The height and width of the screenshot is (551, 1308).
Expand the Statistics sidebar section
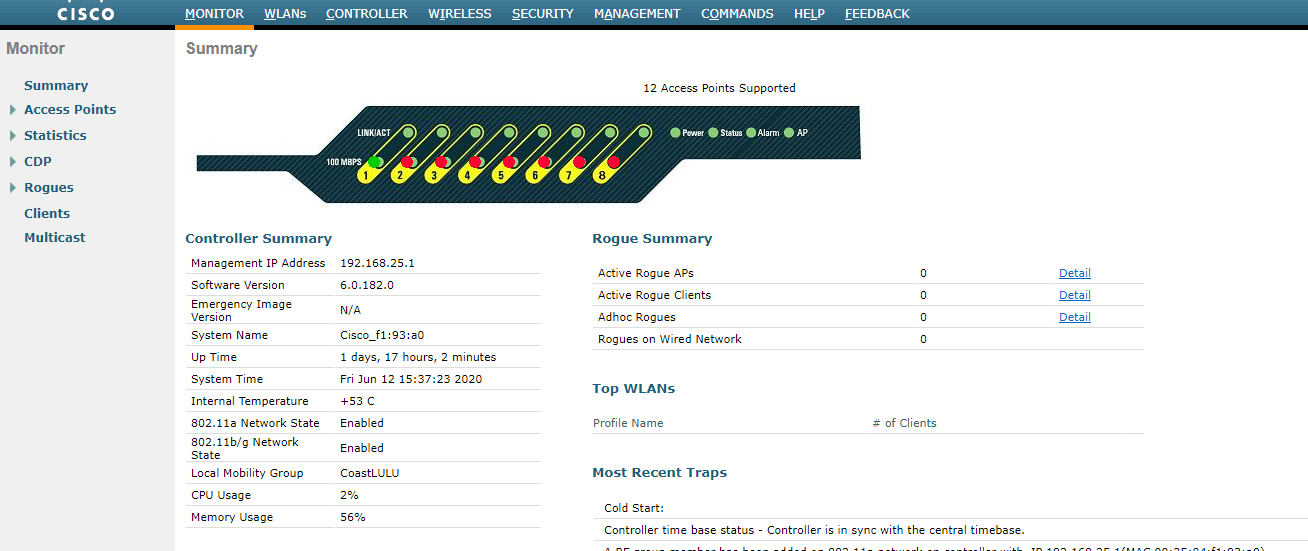point(13,136)
